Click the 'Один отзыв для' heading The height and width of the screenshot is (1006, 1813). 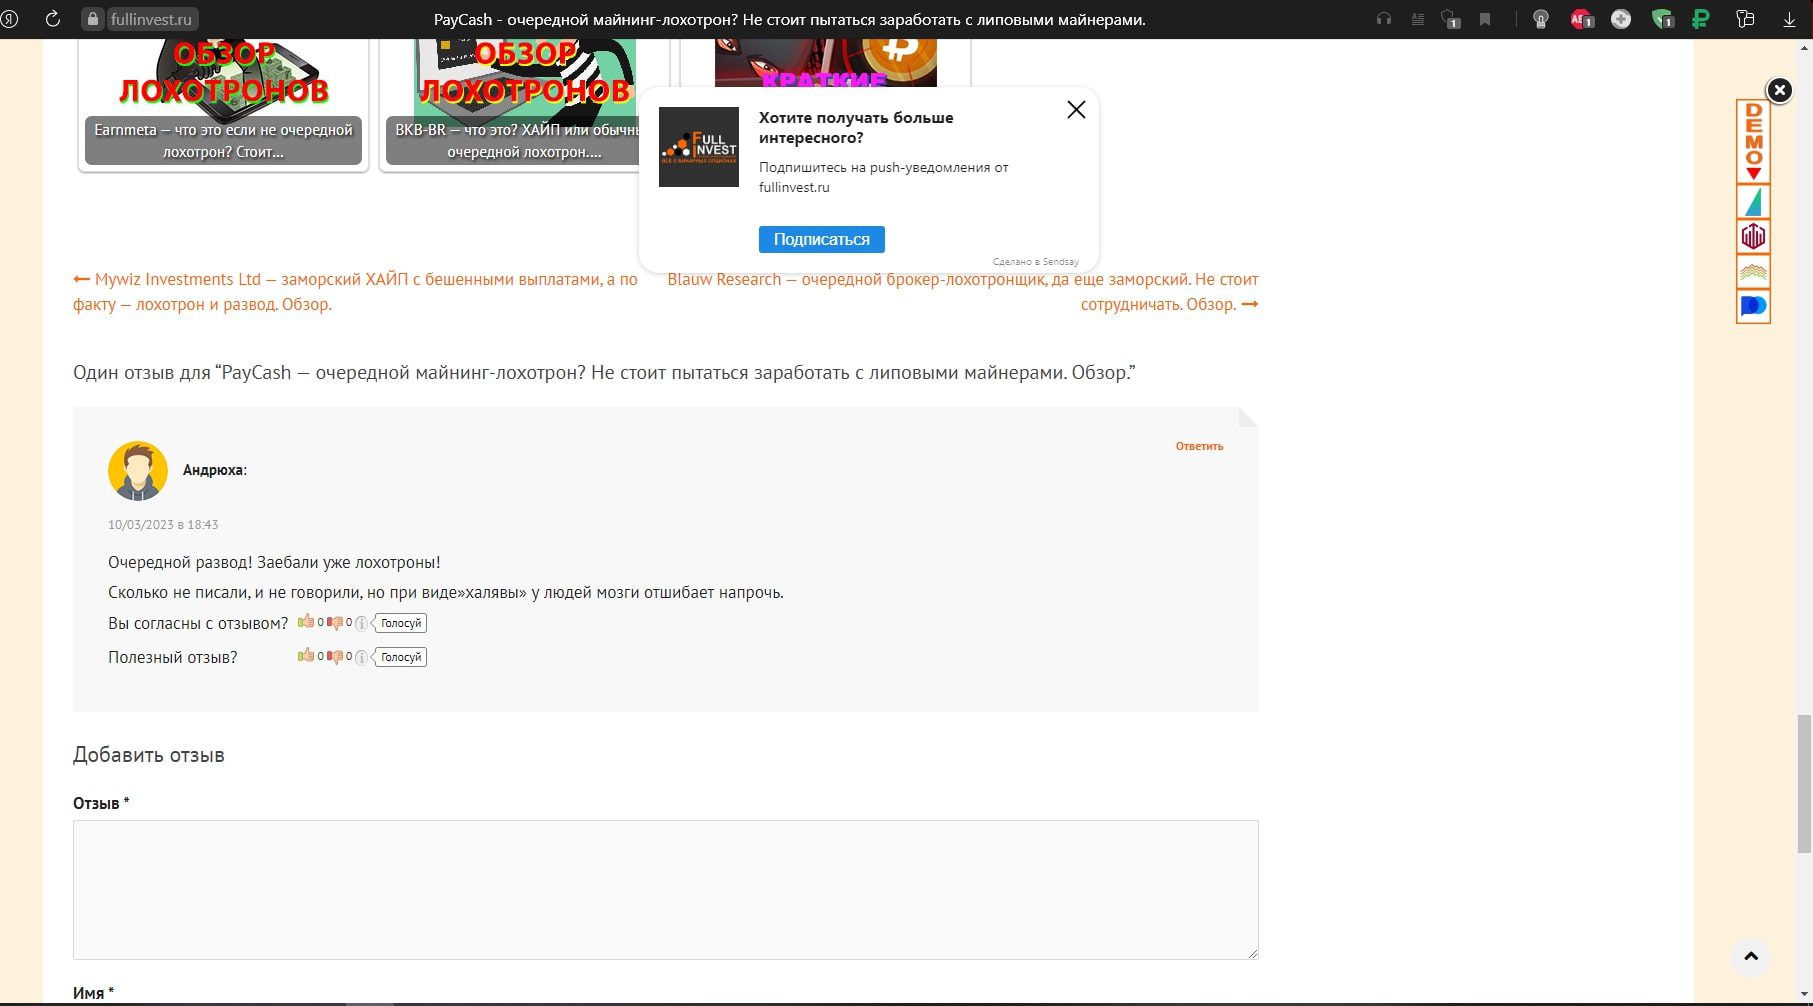coord(604,372)
